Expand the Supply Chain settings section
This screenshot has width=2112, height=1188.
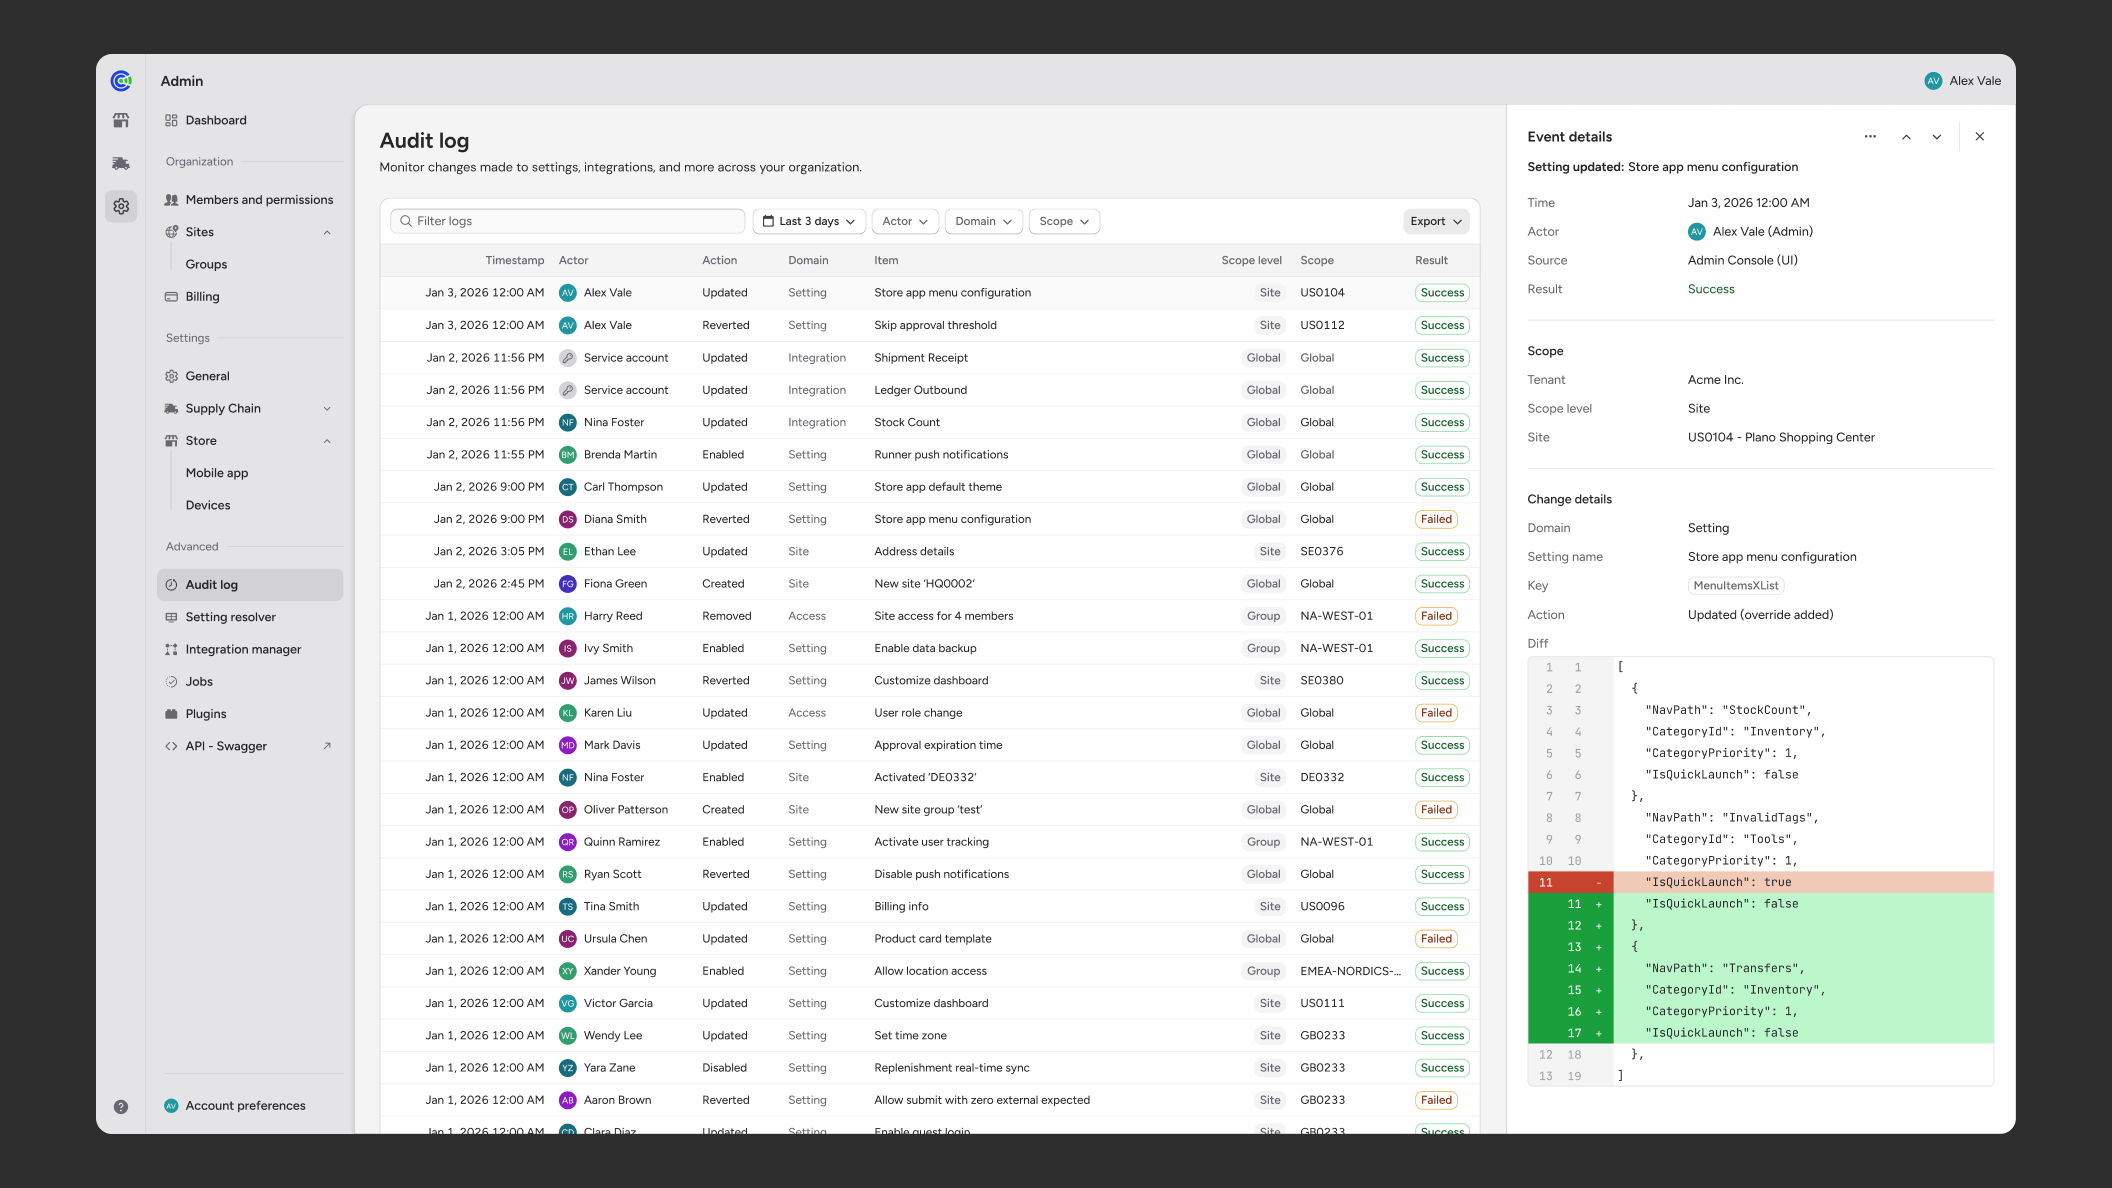pos(327,409)
